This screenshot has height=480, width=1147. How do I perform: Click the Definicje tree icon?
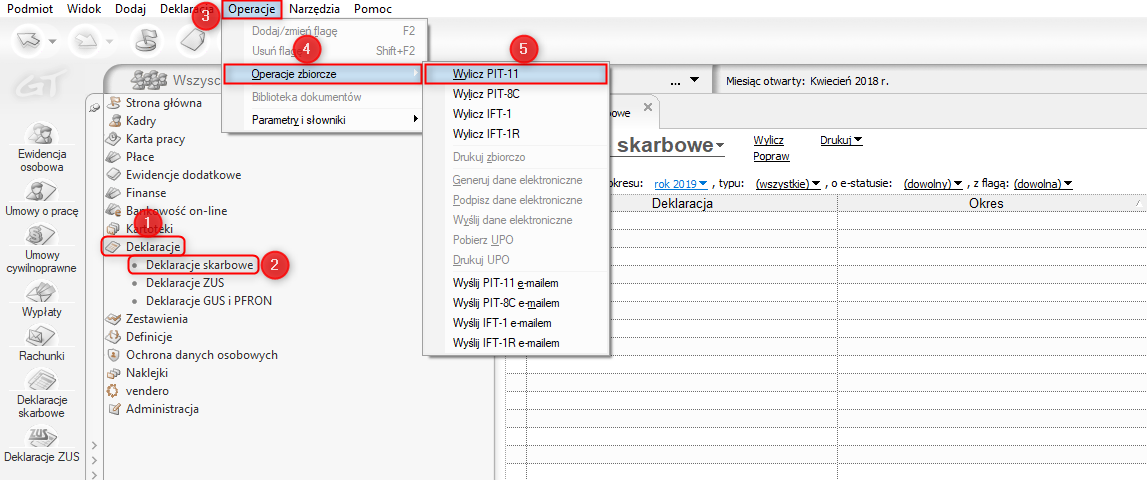(113, 337)
